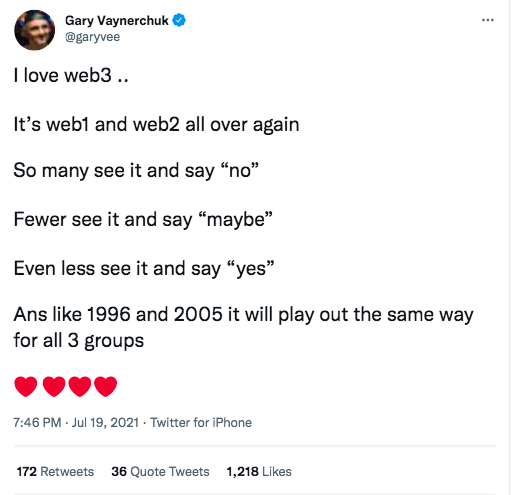Click the blue verified badge icon
Viewport: 513px width, 495px height.
tap(179, 20)
